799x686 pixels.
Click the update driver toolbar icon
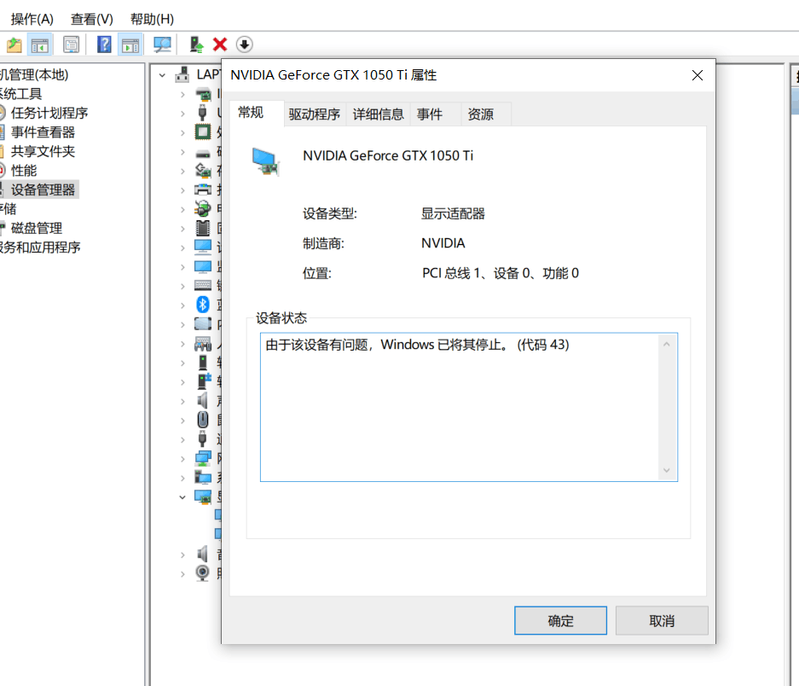pyautogui.click(x=196, y=45)
